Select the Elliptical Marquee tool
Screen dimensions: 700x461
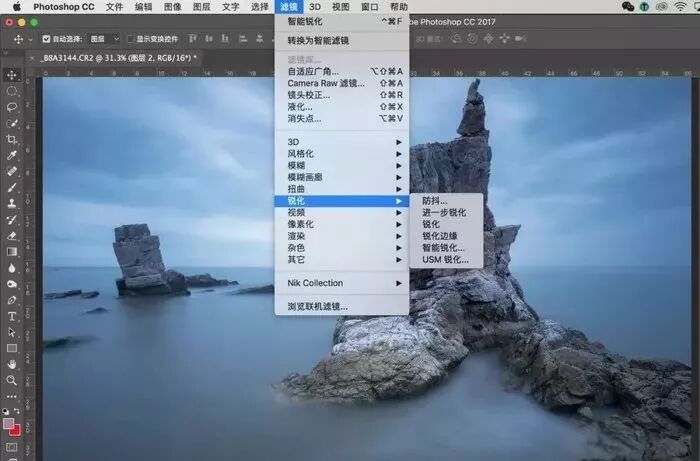click(x=12, y=91)
